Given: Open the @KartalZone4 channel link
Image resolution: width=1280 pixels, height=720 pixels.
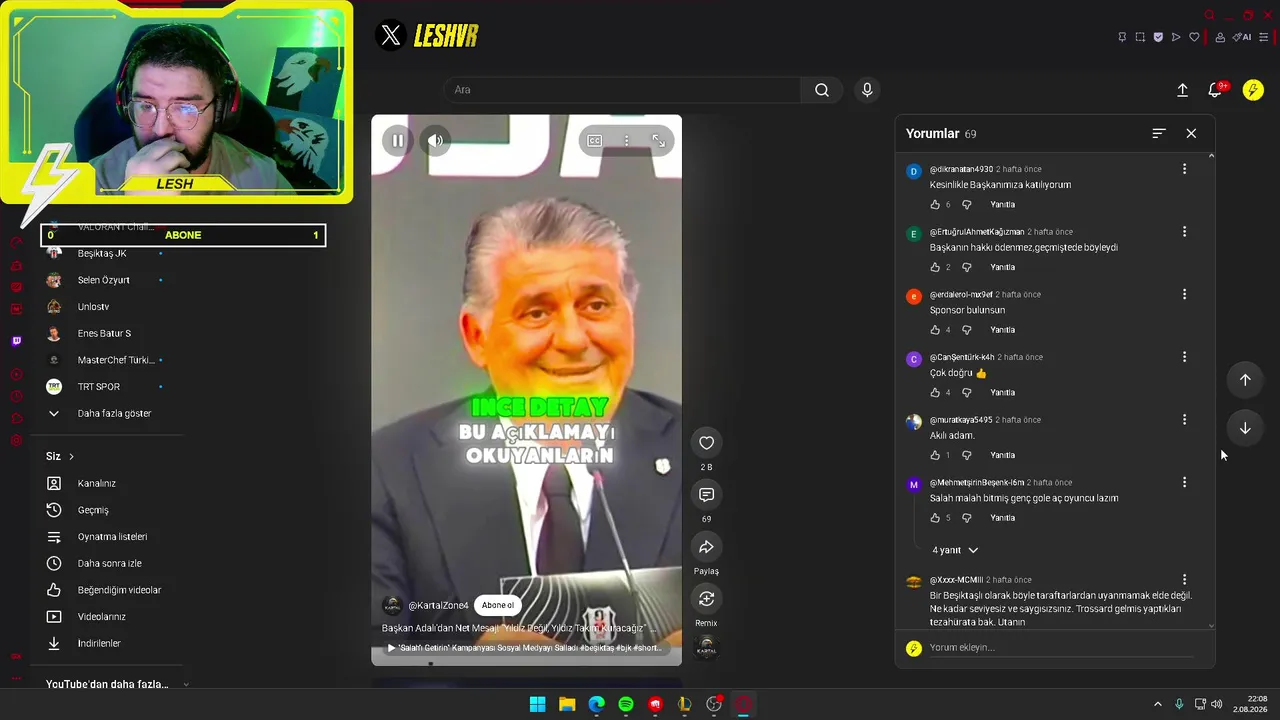Looking at the screenshot, I should (438, 606).
